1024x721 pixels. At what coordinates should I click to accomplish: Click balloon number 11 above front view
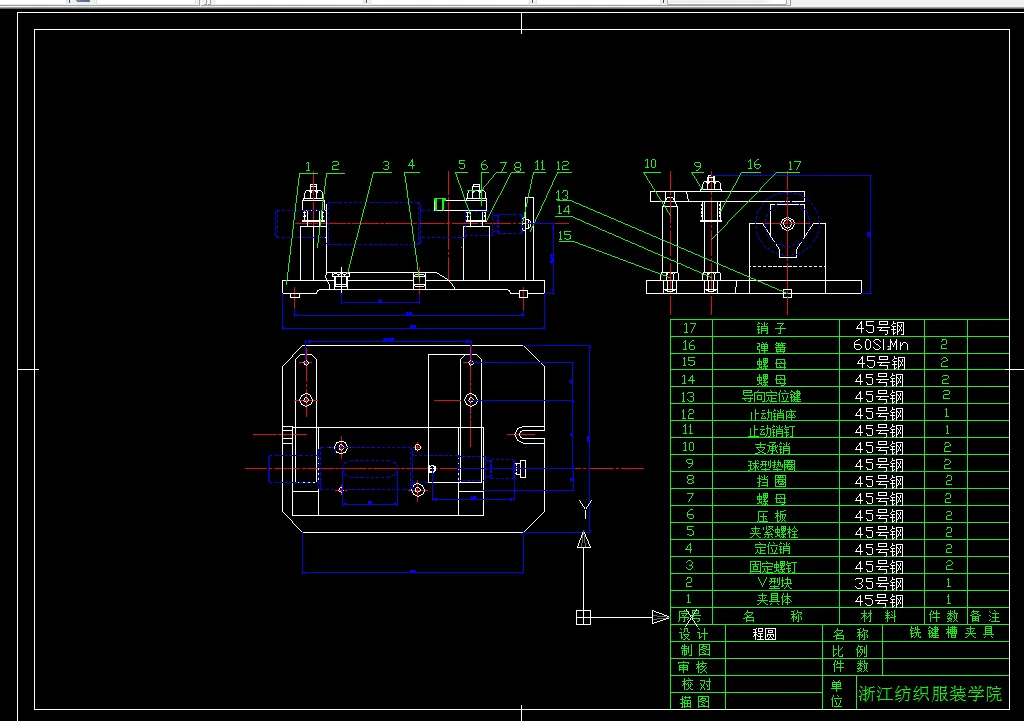click(539, 166)
